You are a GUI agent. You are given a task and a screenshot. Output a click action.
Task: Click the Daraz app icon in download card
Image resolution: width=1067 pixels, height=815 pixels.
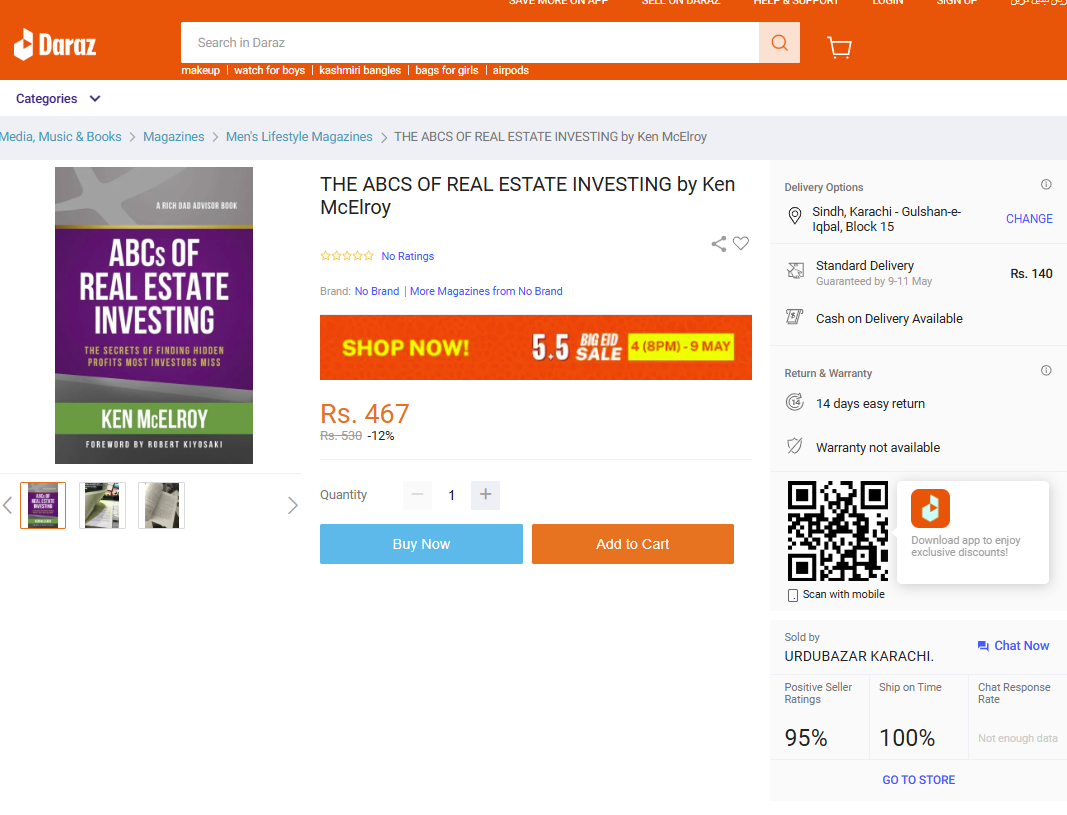coord(930,508)
